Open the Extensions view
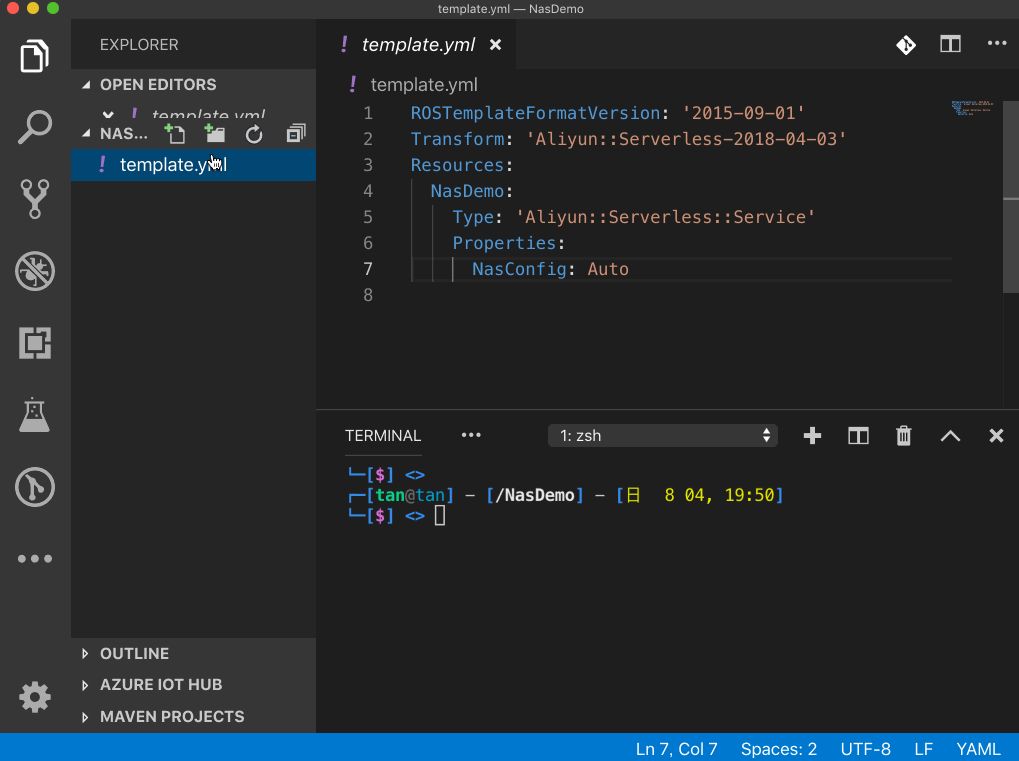The height and width of the screenshot is (761, 1019). (35, 342)
